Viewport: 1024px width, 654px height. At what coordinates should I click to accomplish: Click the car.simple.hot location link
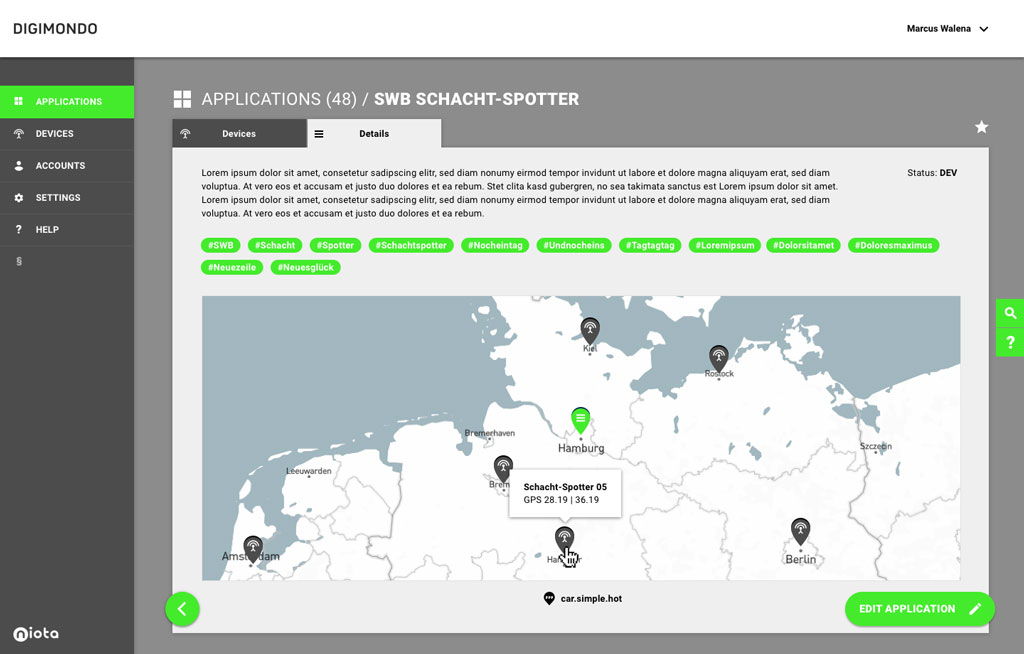pos(591,598)
